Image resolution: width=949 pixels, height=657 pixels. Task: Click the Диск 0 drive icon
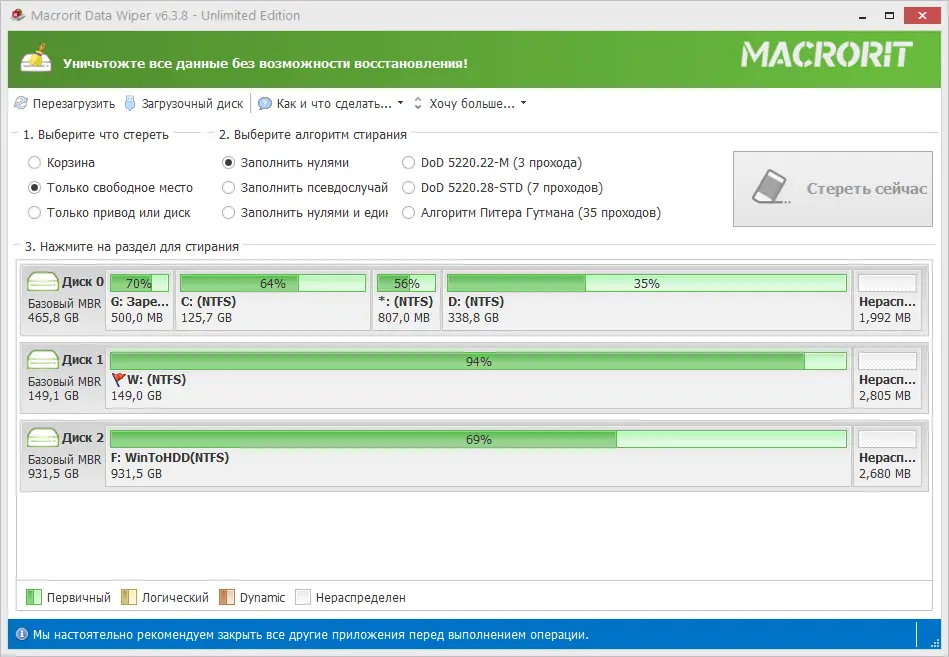[x=42, y=281]
